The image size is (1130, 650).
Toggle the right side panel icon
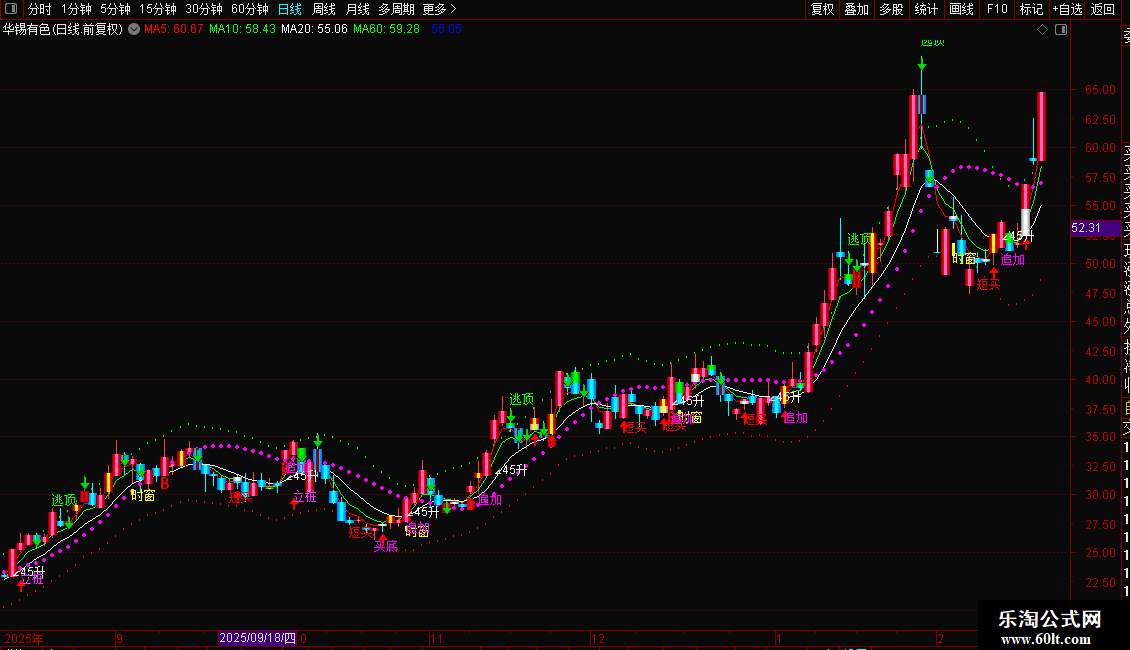click(x=1060, y=30)
